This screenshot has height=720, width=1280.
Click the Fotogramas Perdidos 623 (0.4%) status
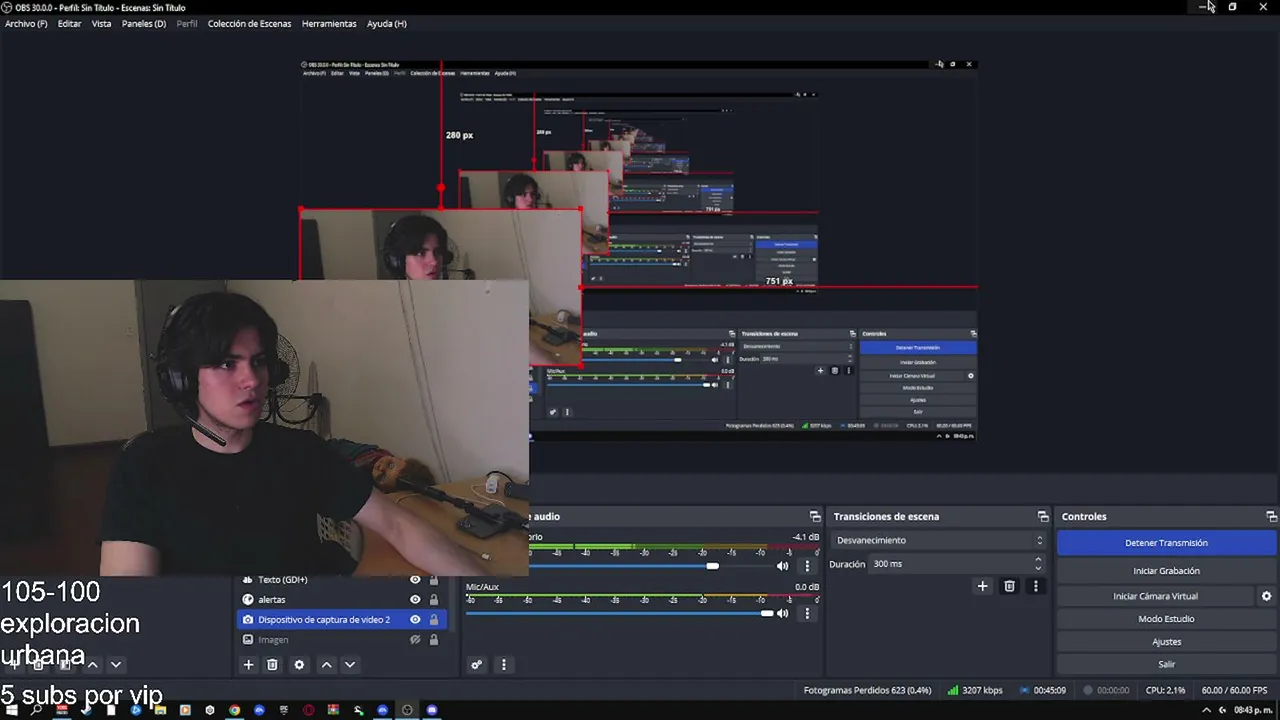868,690
